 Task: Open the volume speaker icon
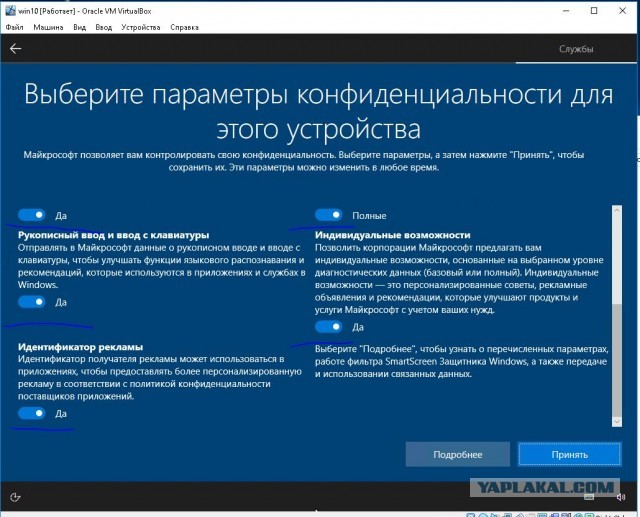tap(621, 497)
